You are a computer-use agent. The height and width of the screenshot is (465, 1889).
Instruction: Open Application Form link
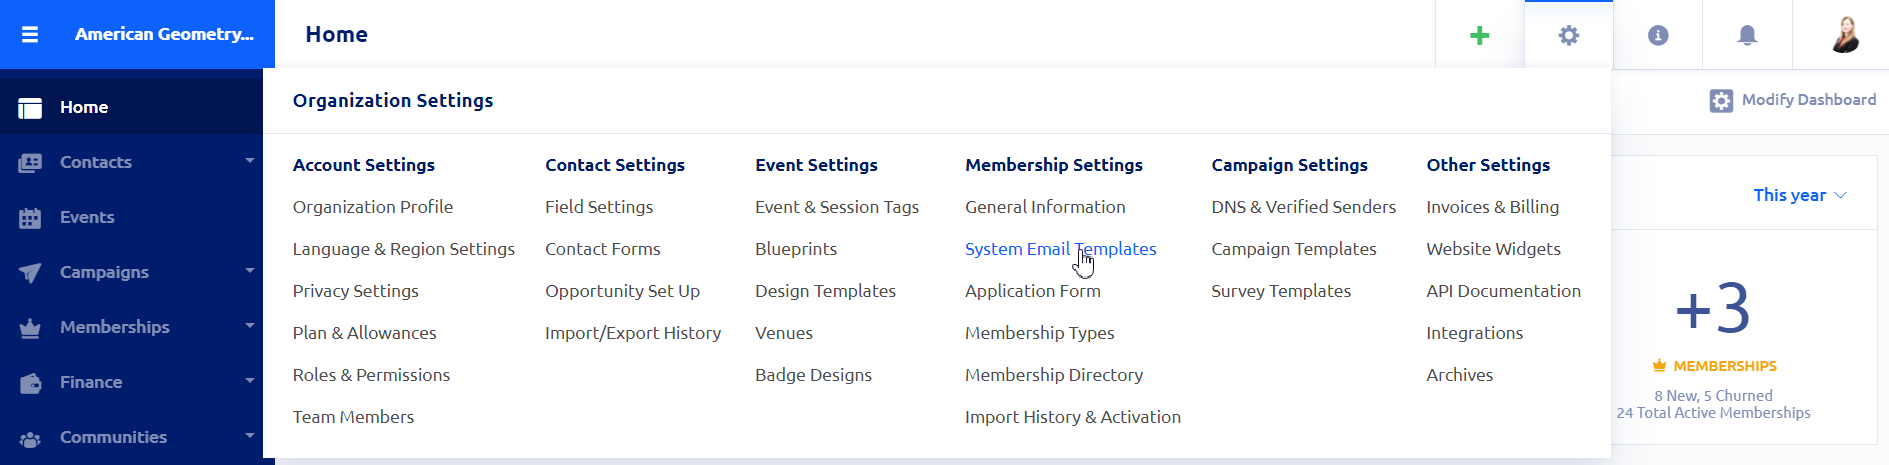click(1033, 291)
